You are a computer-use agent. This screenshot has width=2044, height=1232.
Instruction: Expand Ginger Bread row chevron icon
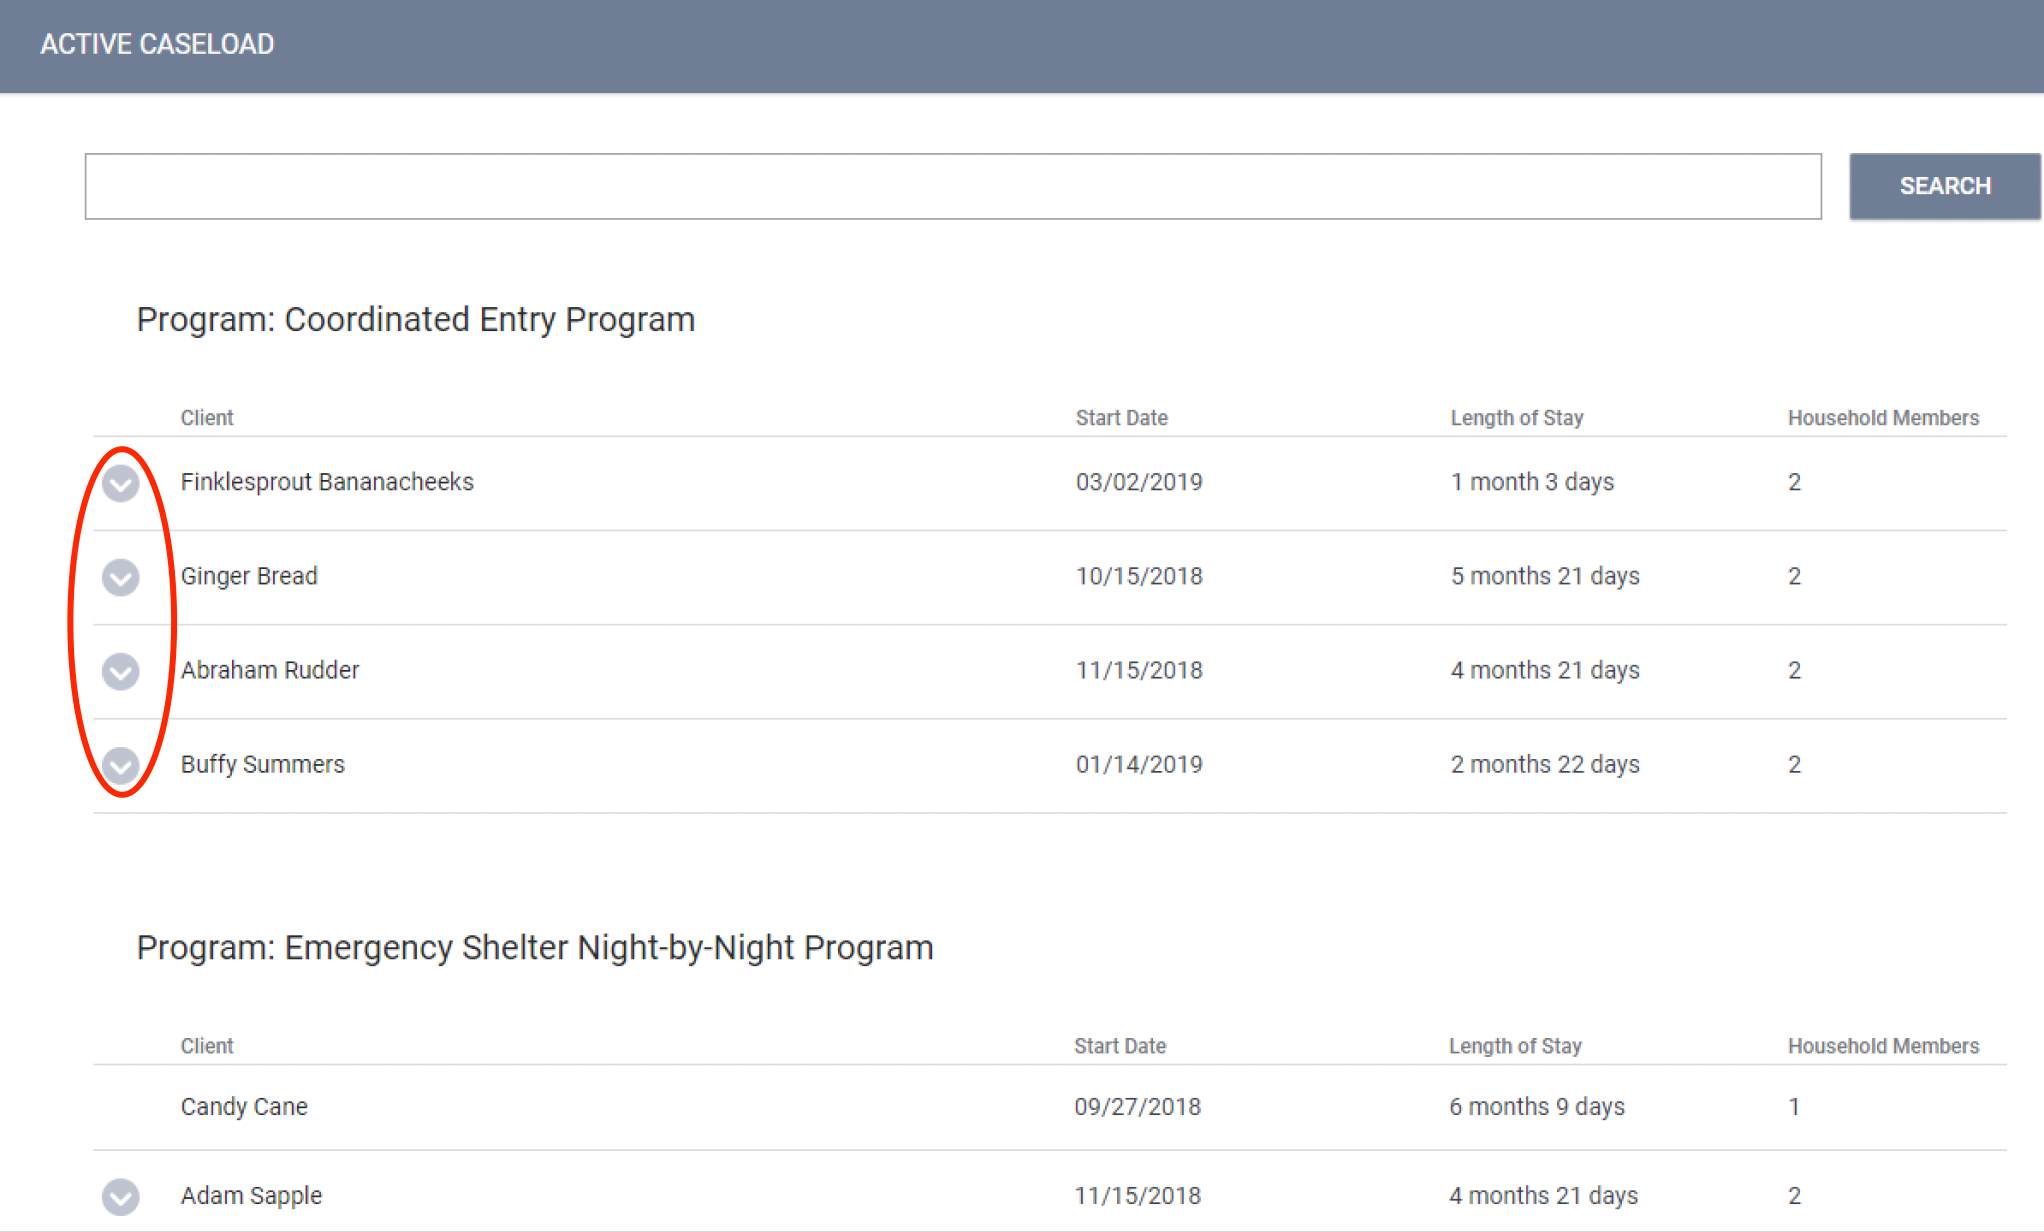pos(121,577)
